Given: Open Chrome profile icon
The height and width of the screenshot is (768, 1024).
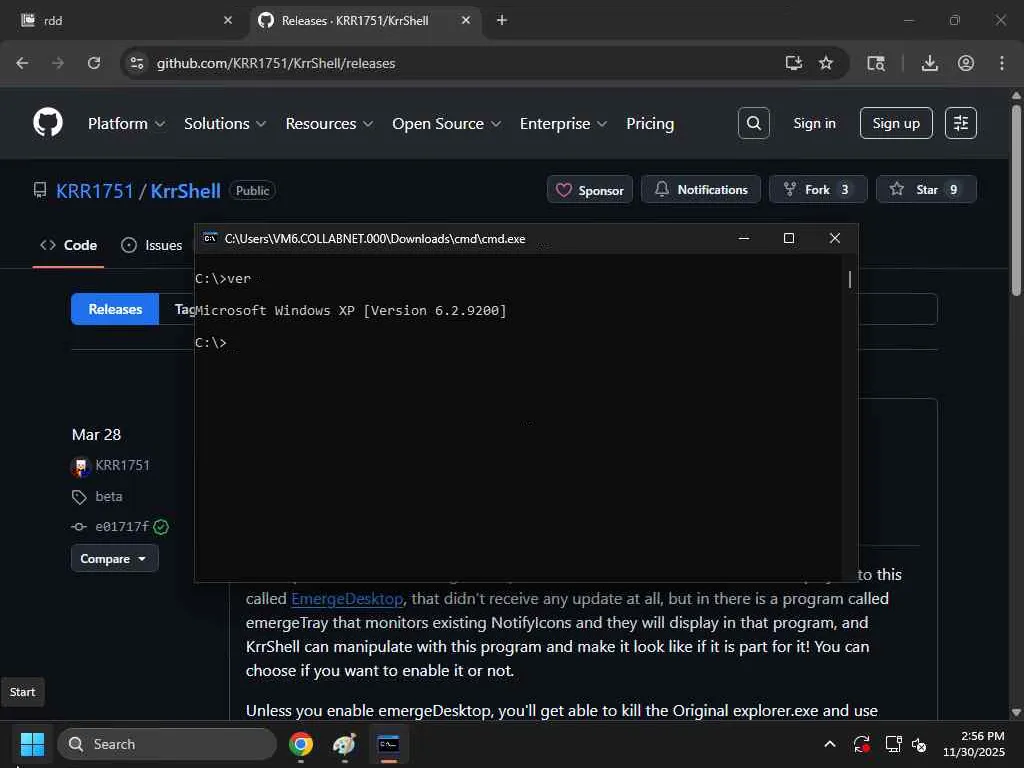Looking at the screenshot, I should [966, 63].
